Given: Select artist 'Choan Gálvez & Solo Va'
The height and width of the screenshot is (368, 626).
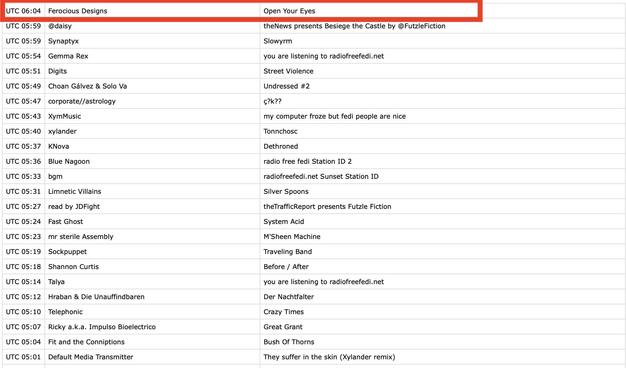Looking at the screenshot, I should click(x=87, y=86).
